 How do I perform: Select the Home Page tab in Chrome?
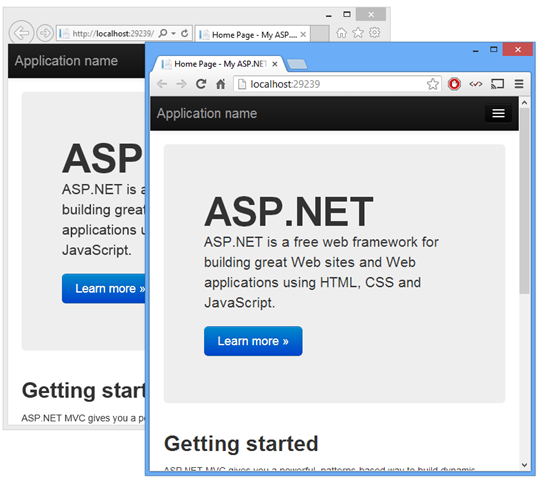point(220,64)
